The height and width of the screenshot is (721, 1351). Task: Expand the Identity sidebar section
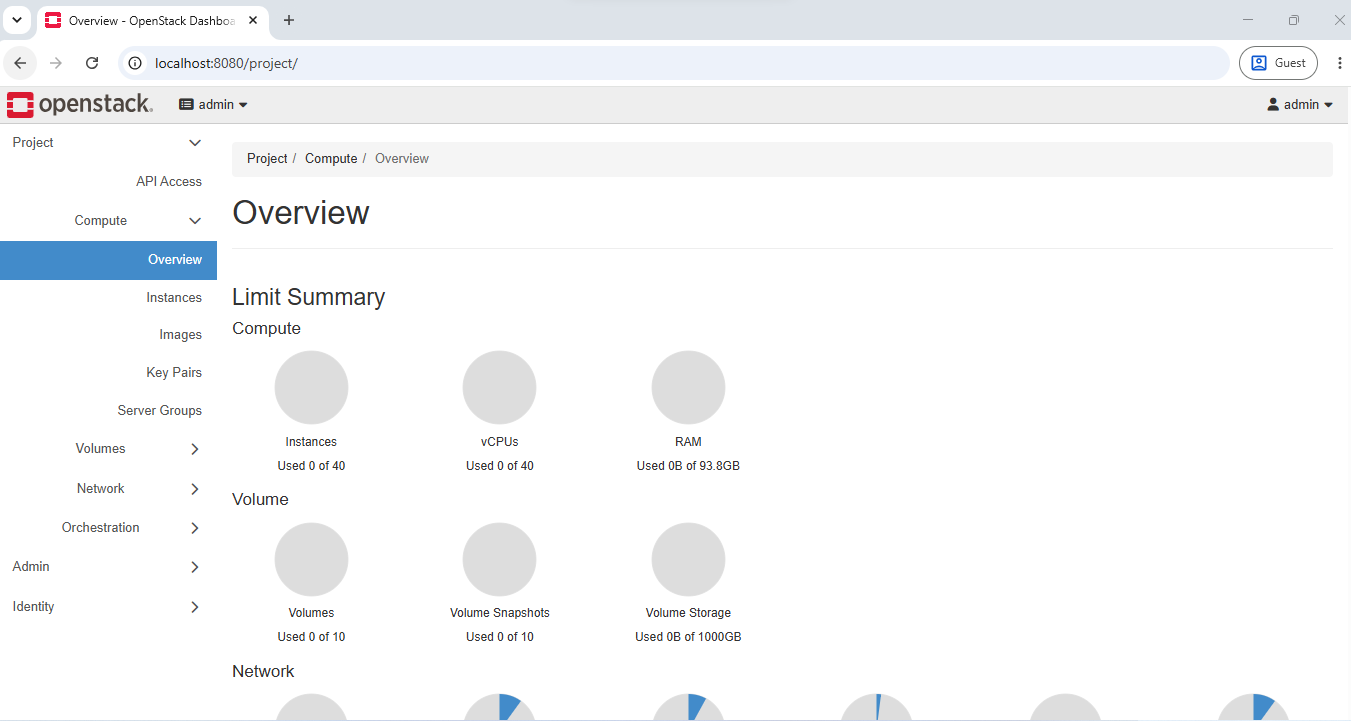(108, 606)
